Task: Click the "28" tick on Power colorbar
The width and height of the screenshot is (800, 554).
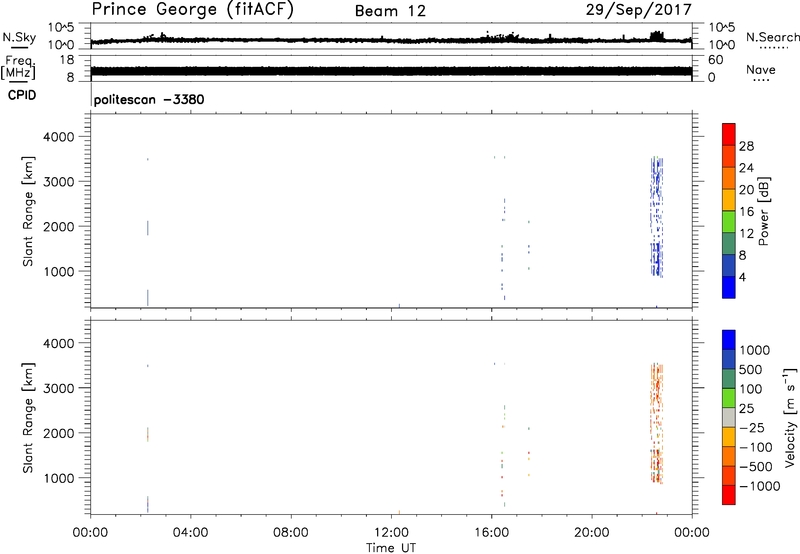Action: click(746, 146)
